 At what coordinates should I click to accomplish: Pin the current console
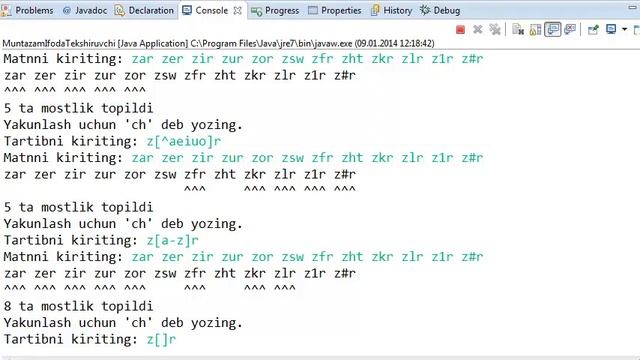(593, 29)
